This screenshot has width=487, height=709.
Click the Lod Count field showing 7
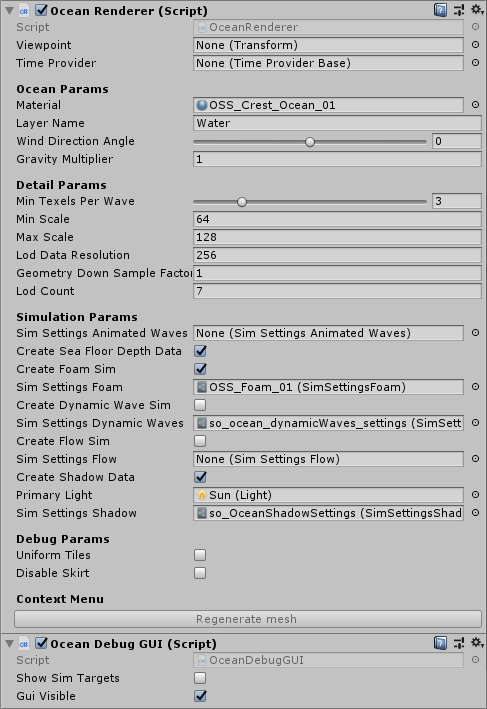pos(337,291)
